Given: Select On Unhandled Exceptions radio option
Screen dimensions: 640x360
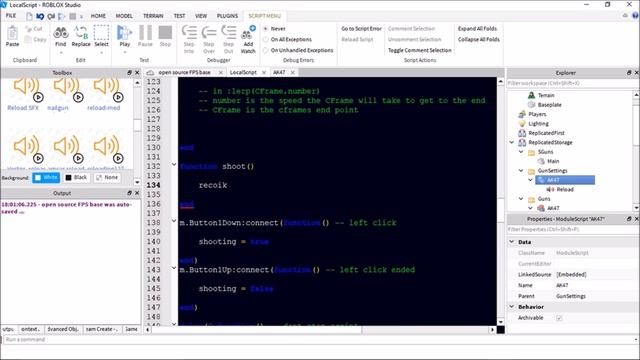Looking at the screenshot, I should click(266, 50).
